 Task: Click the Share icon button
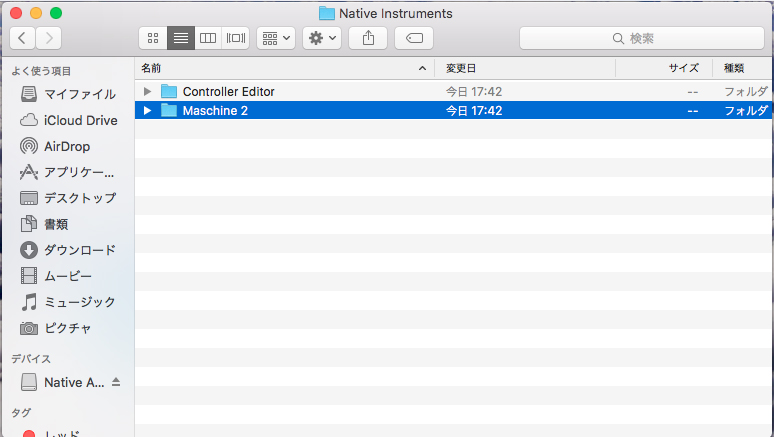[368, 38]
